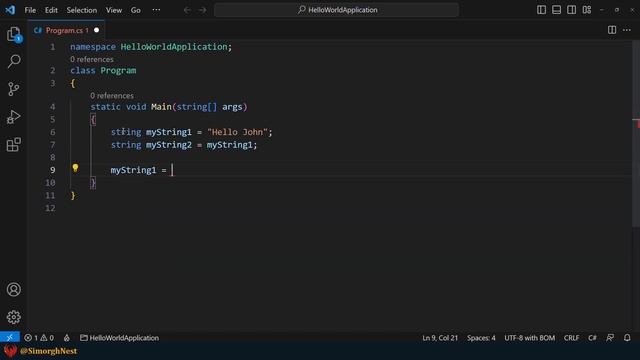The image size is (640, 360).
Task: Expand the hidden menus ellipsis
Action: [x=156, y=10]
